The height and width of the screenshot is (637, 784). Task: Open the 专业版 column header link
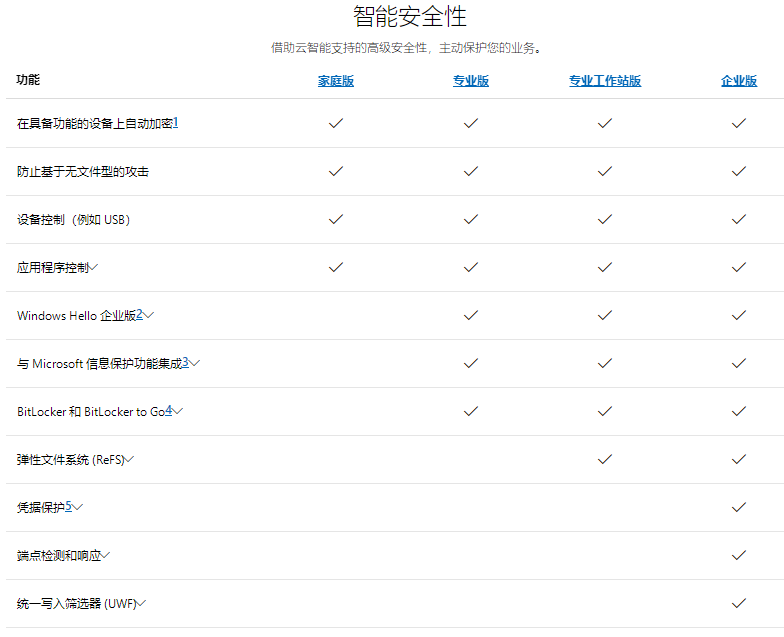470,81
